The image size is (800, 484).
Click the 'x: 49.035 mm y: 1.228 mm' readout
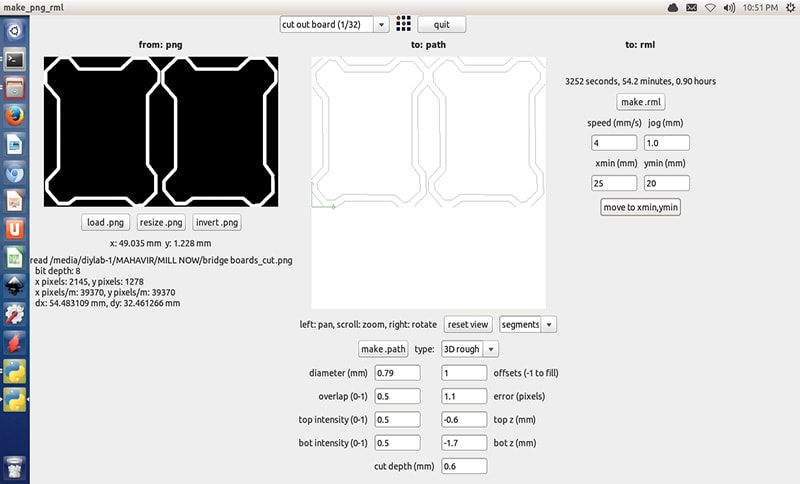coord(160,243)
